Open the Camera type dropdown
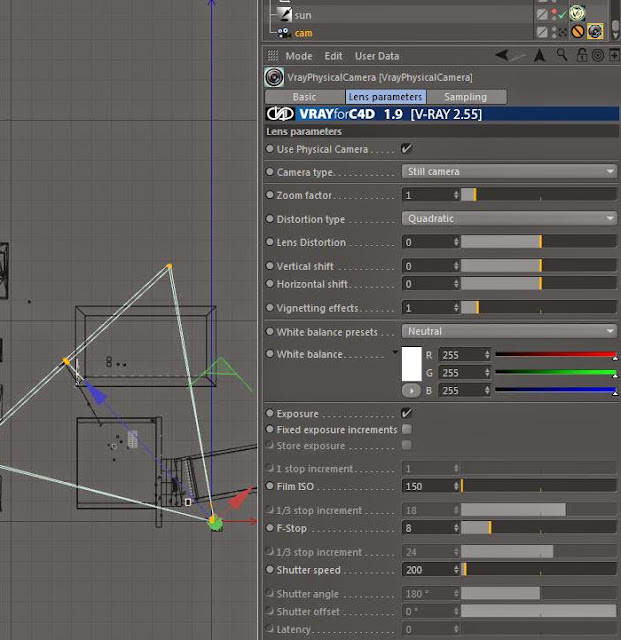The image size is (621, 640). (509, 171)
